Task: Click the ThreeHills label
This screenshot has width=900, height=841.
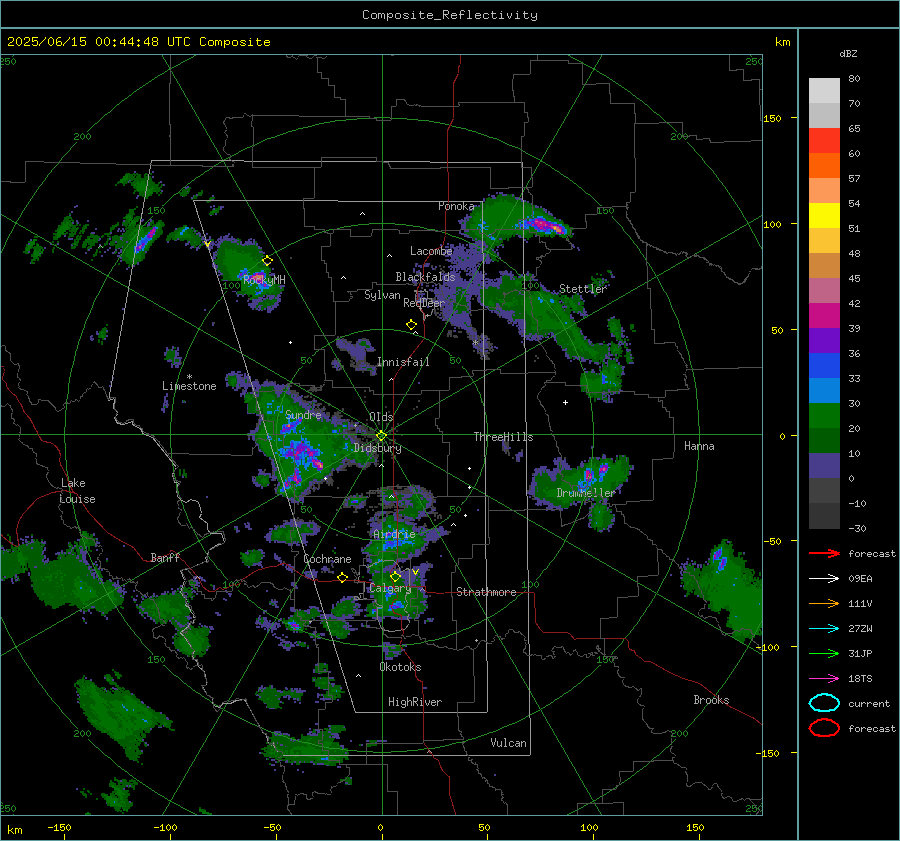Action: pos(503,437)
